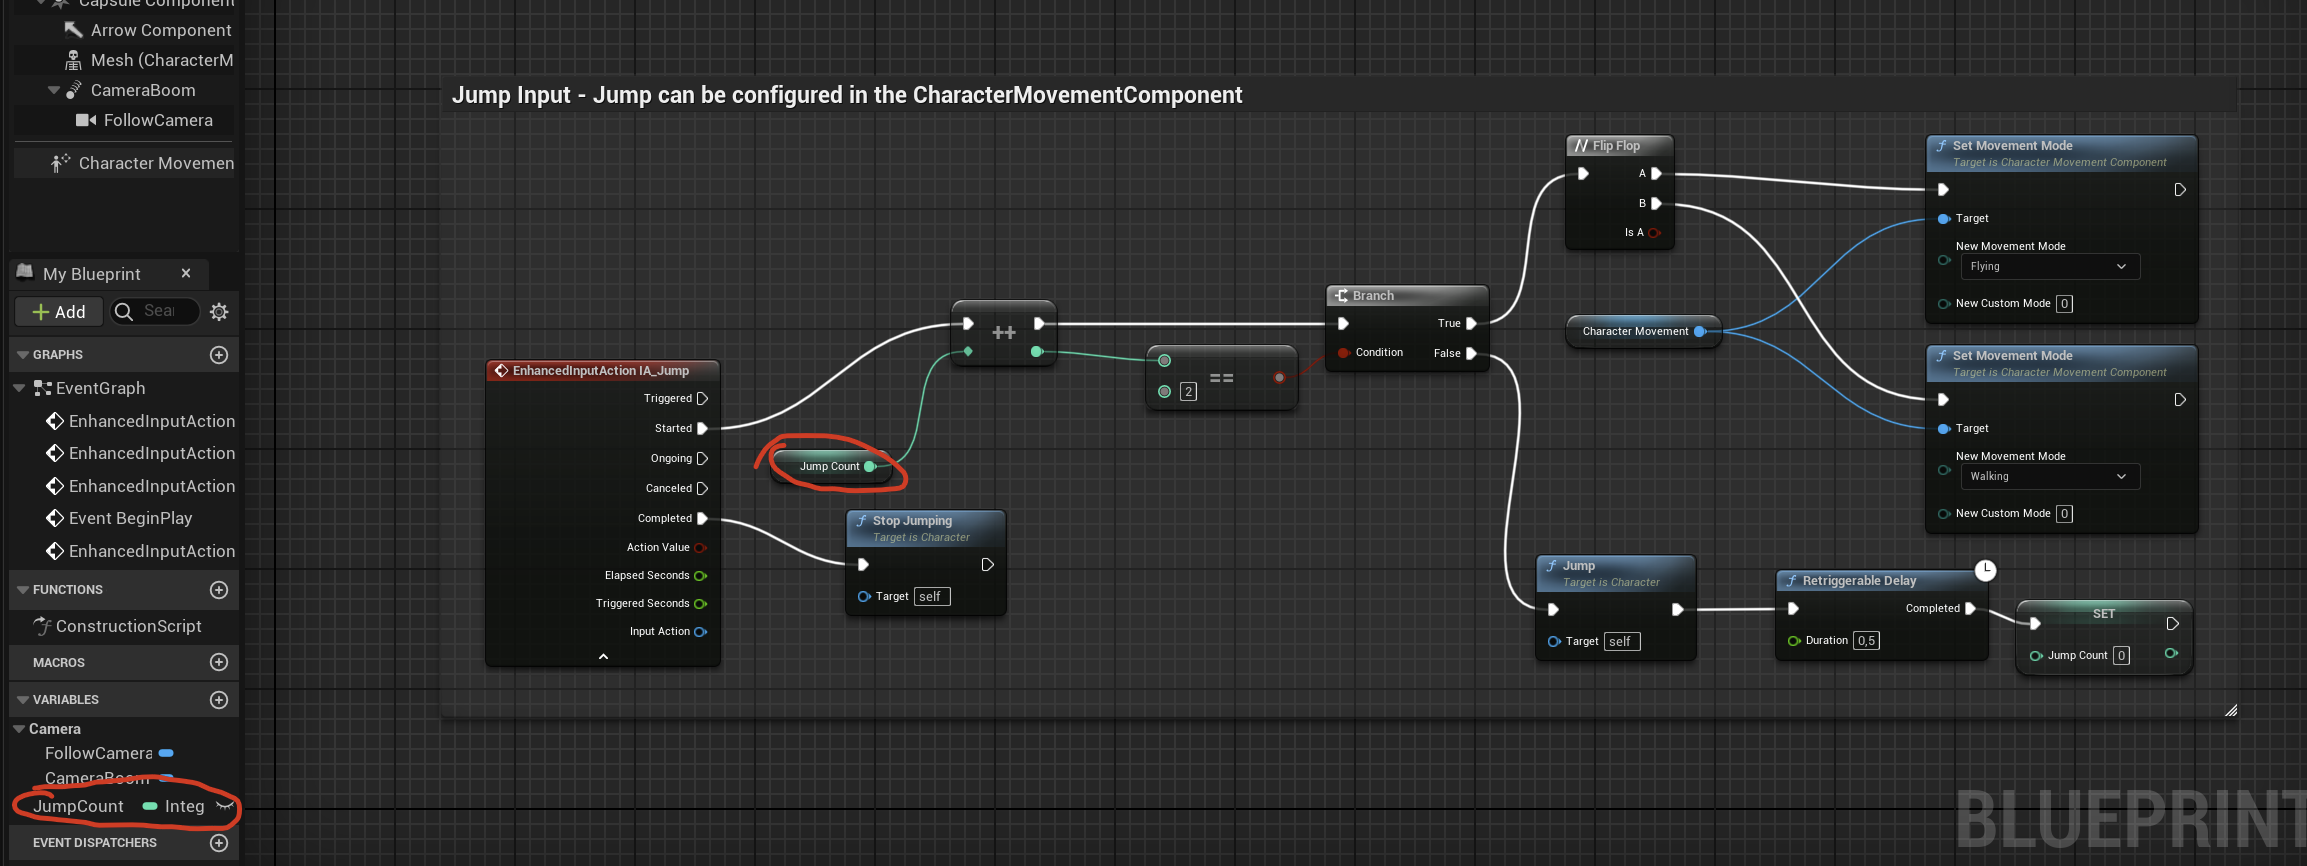2307x866 pixels.
Task: Click New Custom Mode field on Walking node
Action: tap(2064, 514)
